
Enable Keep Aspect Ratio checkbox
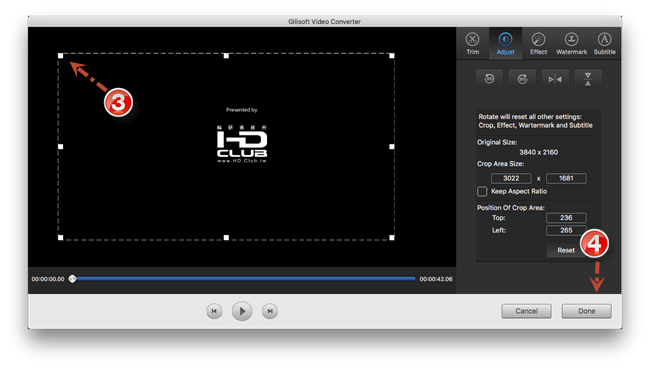[482, 192]
